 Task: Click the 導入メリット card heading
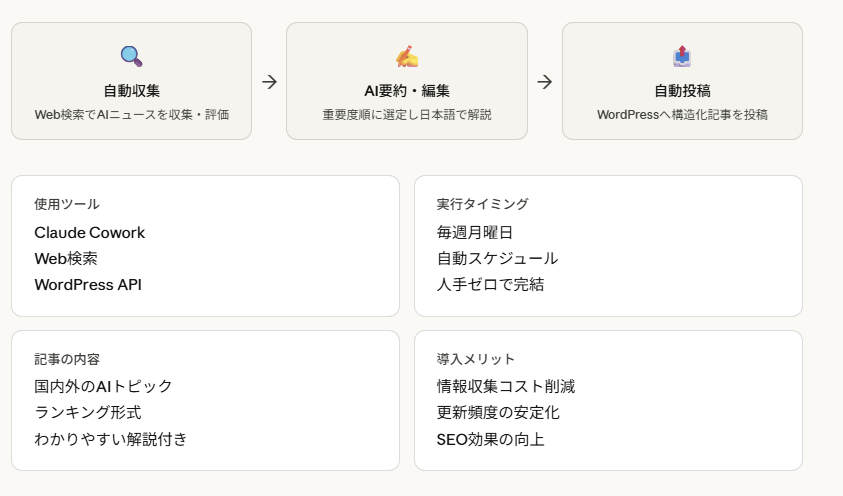point(476,359)
